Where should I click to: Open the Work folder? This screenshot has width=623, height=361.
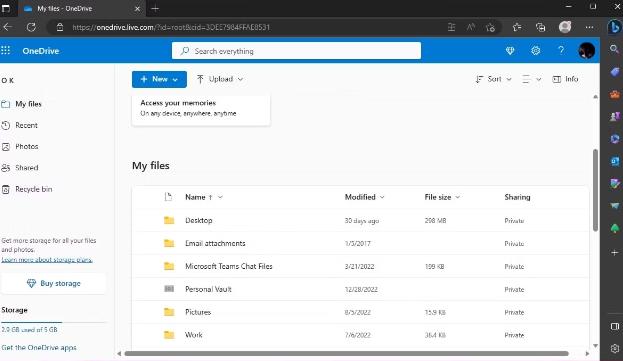click(193, 335)
